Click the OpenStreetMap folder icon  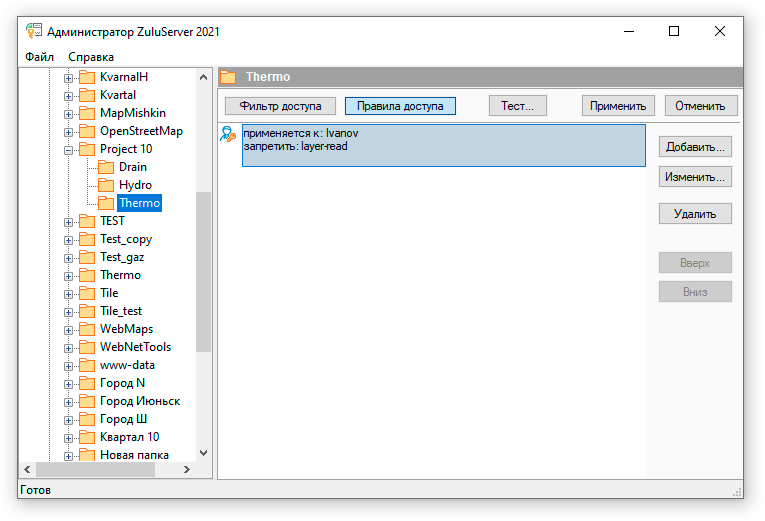pyautogui.click(x=87, y=131)
